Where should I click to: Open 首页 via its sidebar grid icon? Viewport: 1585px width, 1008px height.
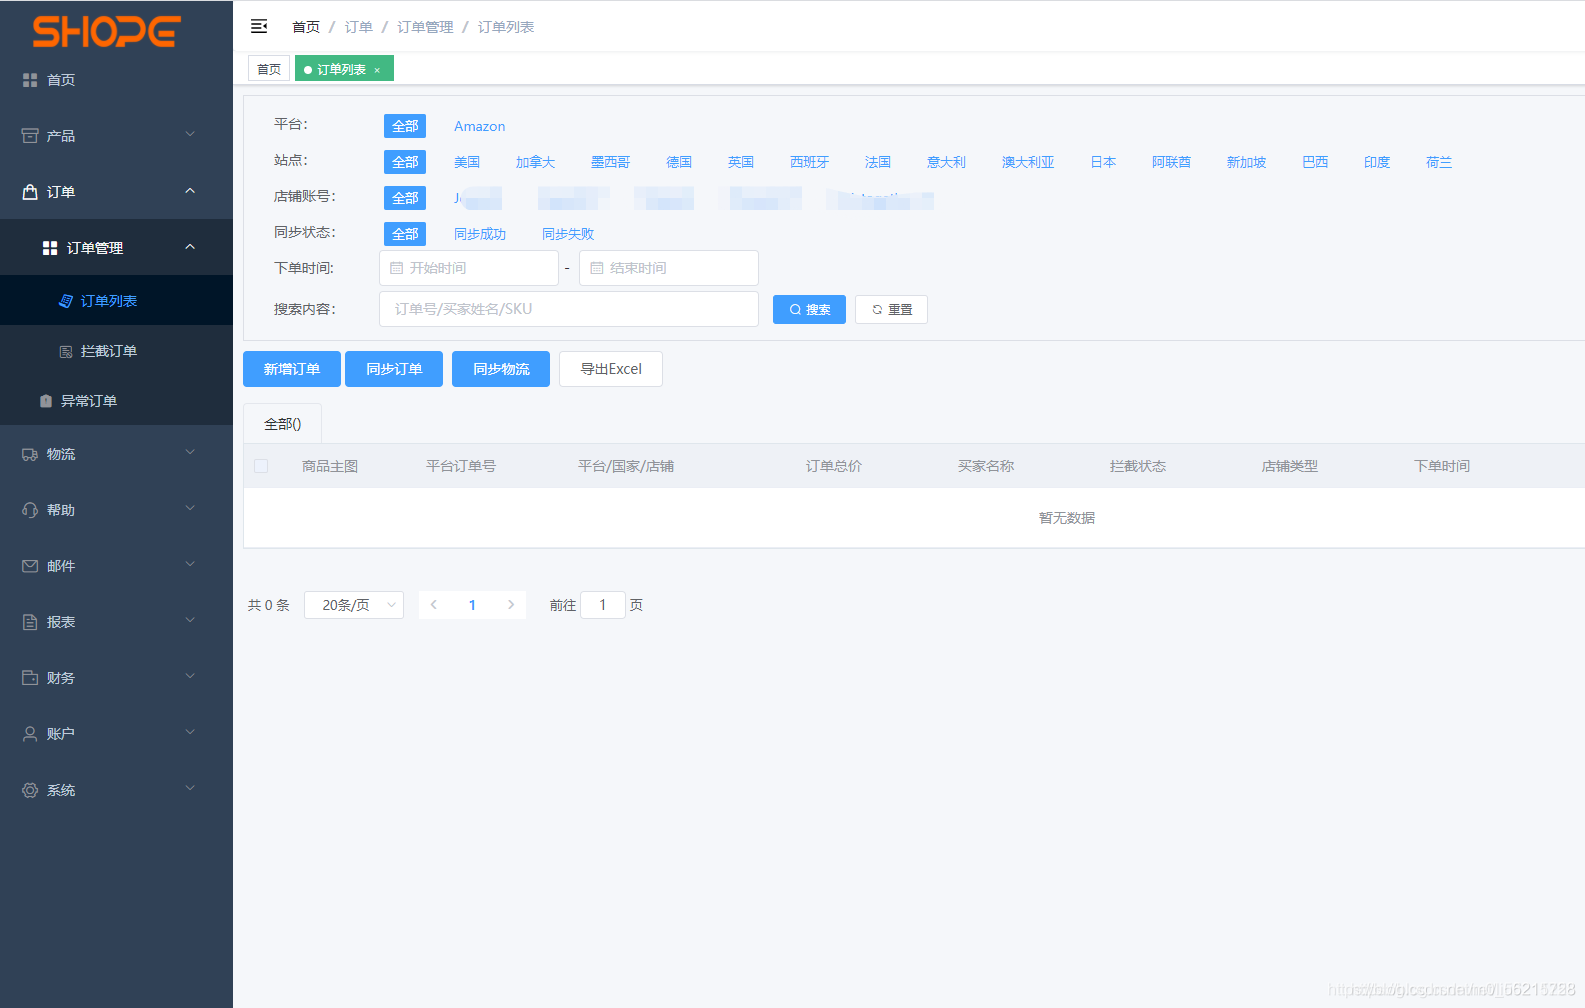tap(30, 80)
